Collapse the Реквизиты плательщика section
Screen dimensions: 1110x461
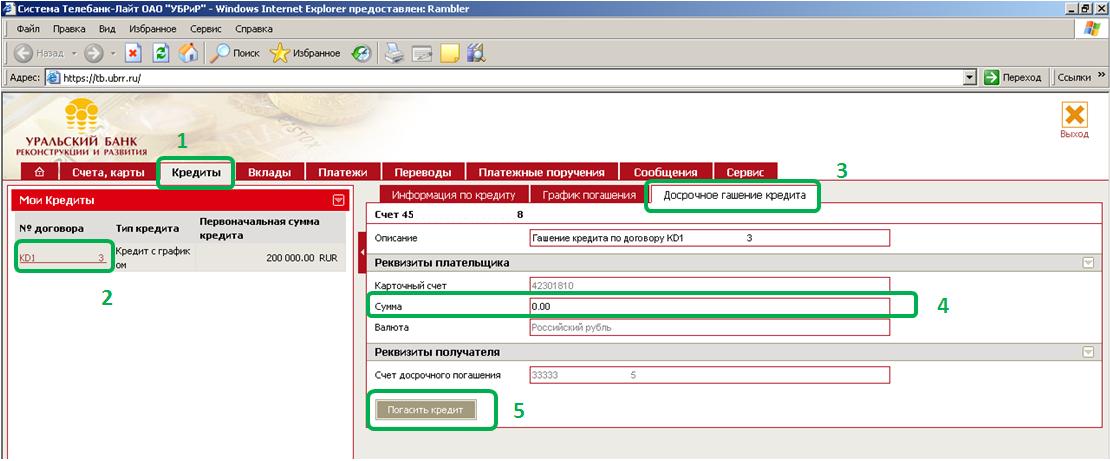pos(1087,262)
